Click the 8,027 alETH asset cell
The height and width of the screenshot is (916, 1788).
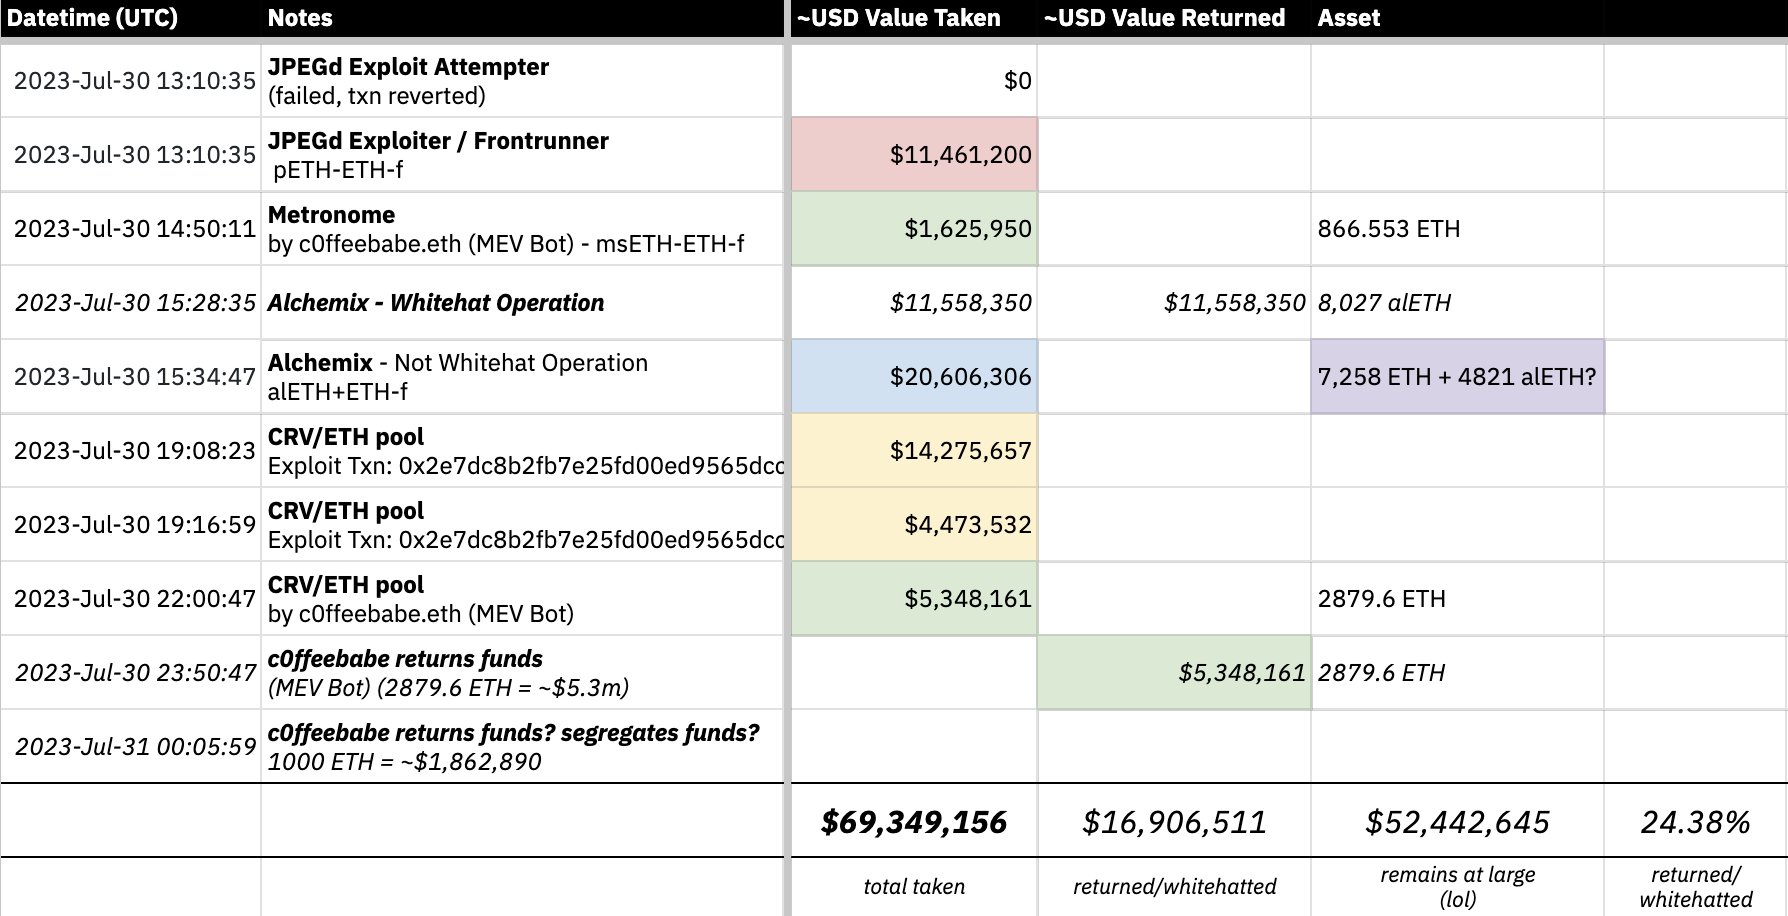[x=1457, y=303]
